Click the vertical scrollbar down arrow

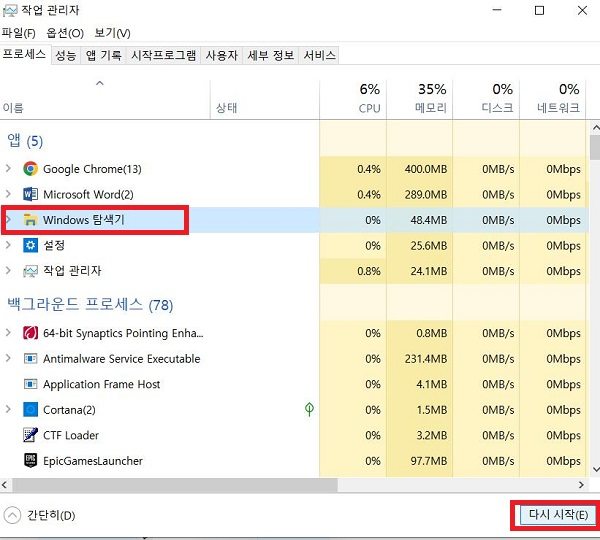click(595, 469)
